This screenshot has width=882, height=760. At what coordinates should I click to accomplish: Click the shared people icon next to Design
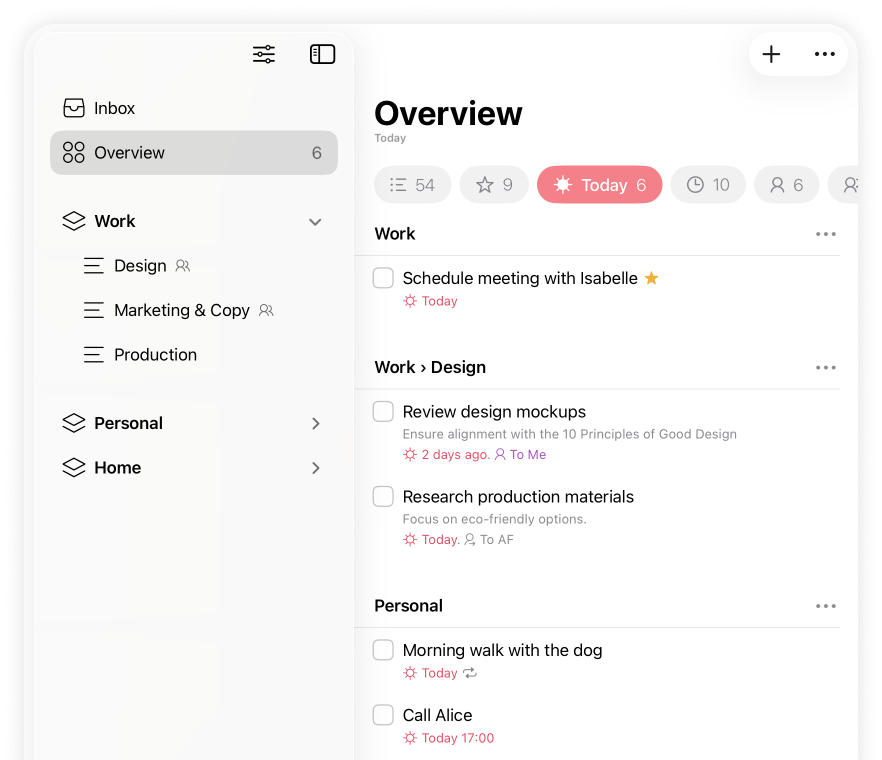tap(182, 266)
